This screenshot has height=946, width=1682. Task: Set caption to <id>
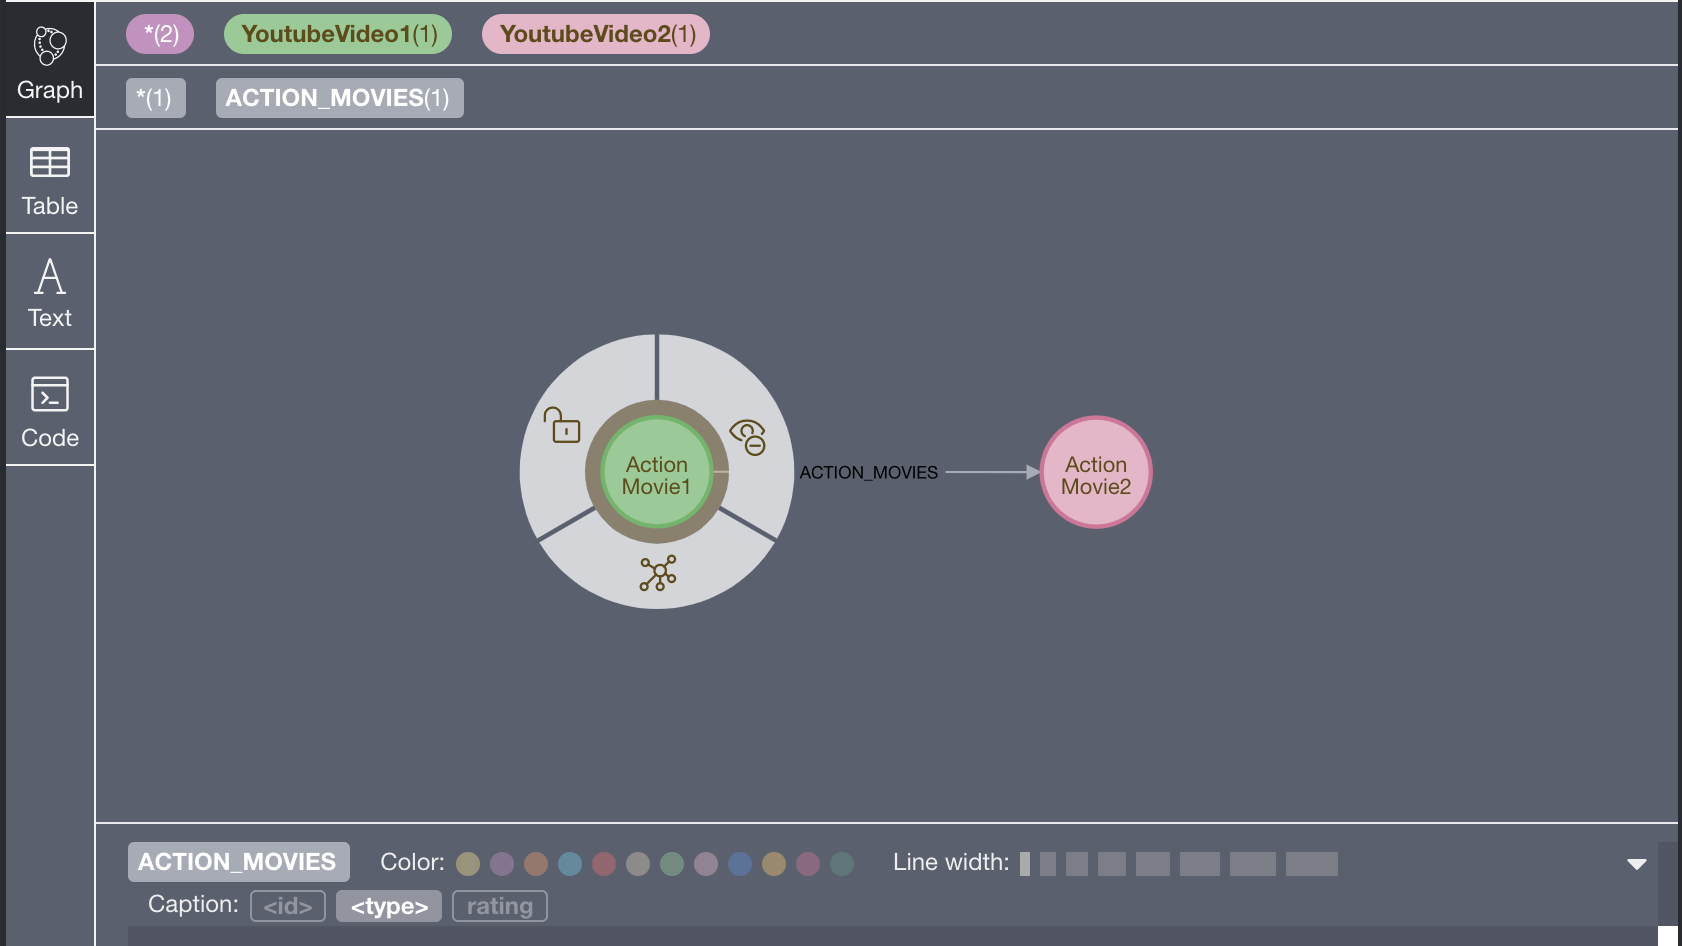point(288,906)
